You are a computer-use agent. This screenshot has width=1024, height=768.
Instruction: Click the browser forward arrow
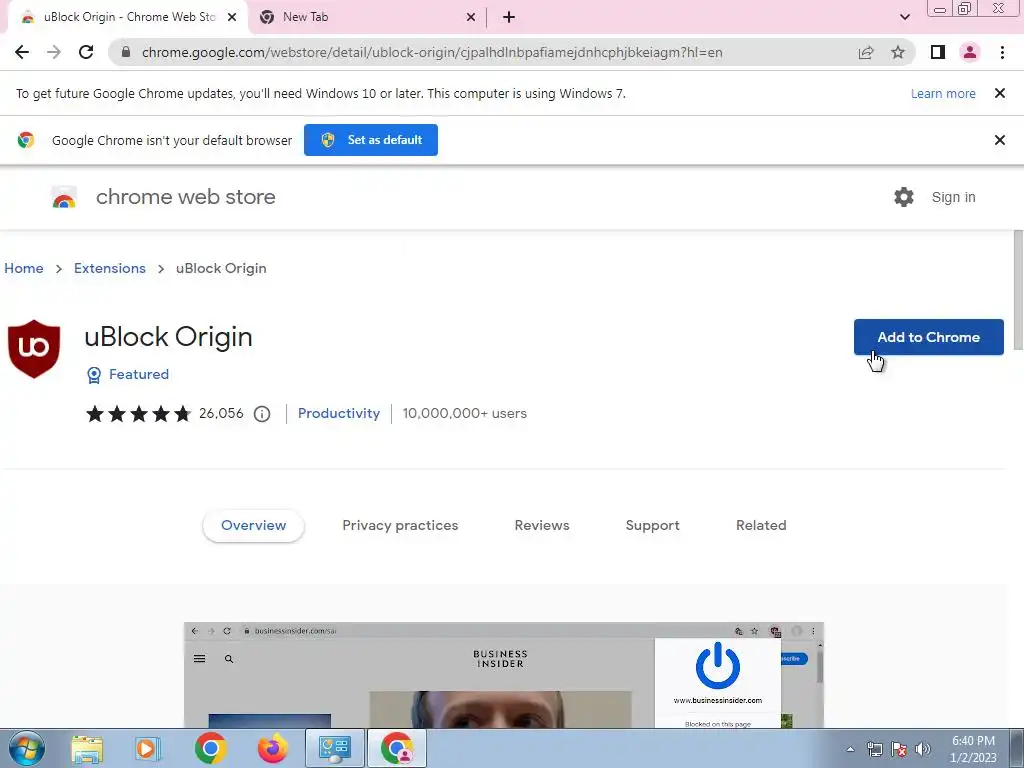pyautogui.click(x=54, y=52)
